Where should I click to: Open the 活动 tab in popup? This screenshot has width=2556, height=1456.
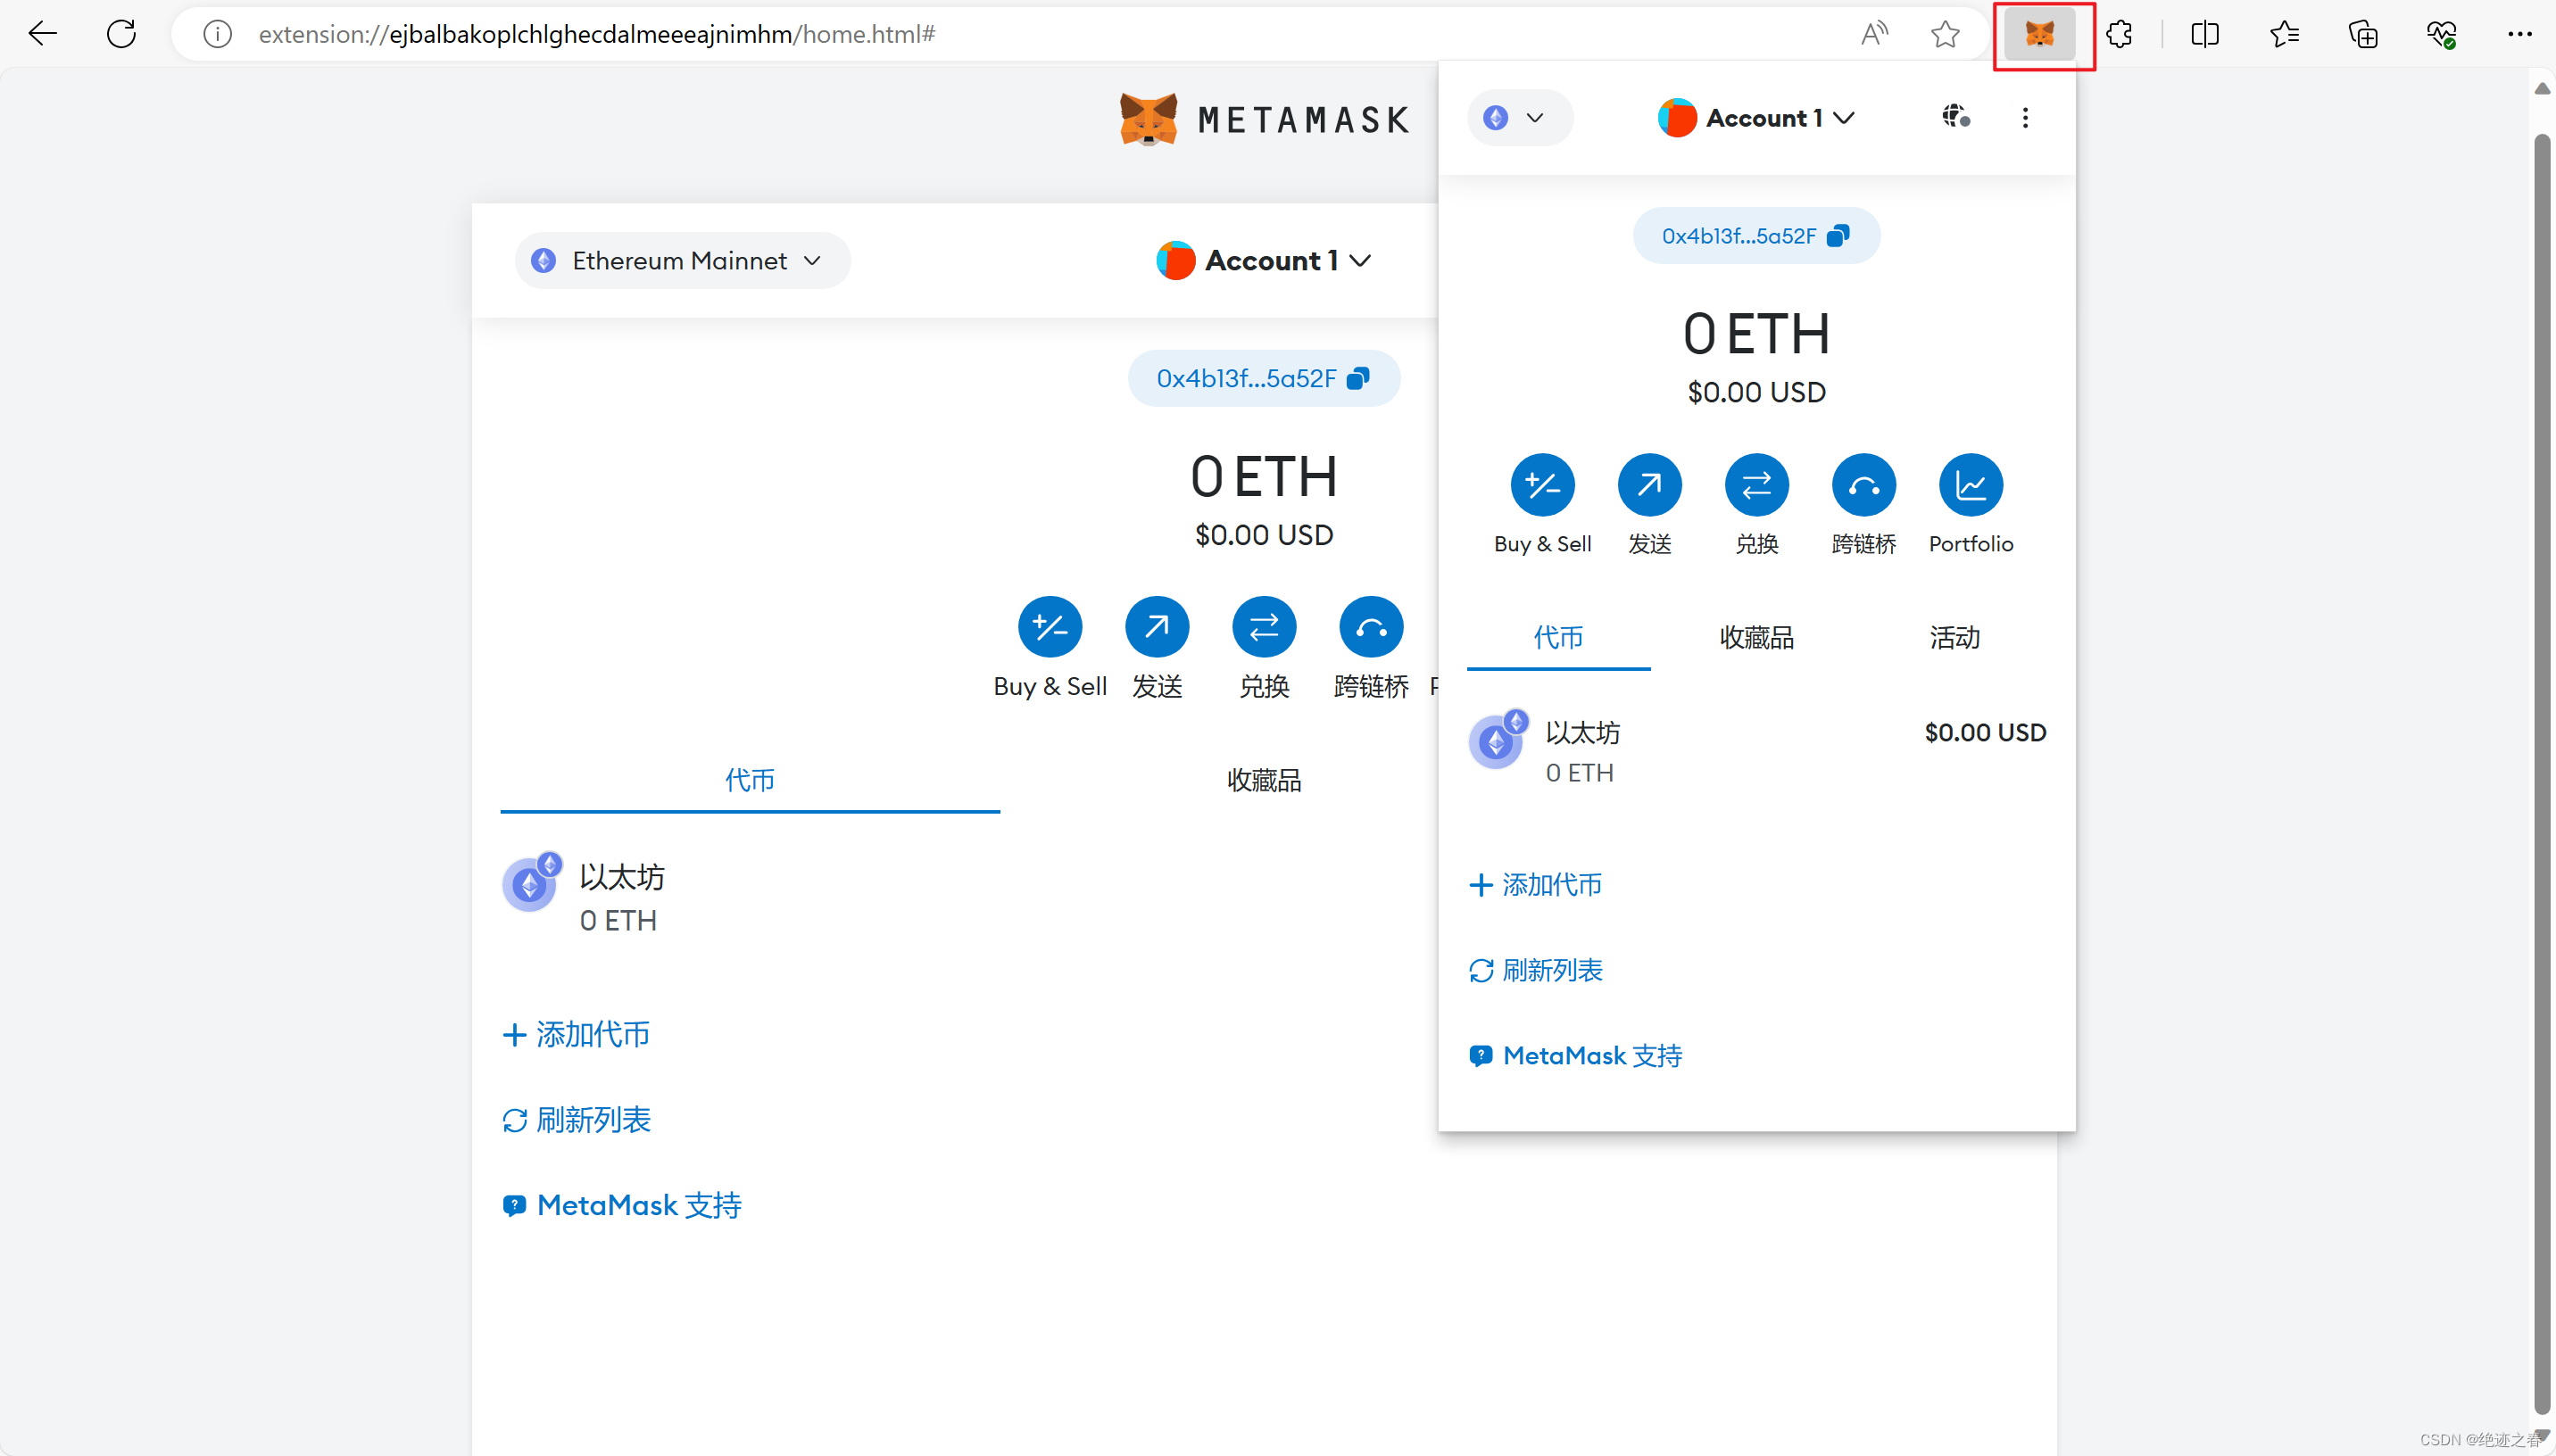tap(1954, 637)
